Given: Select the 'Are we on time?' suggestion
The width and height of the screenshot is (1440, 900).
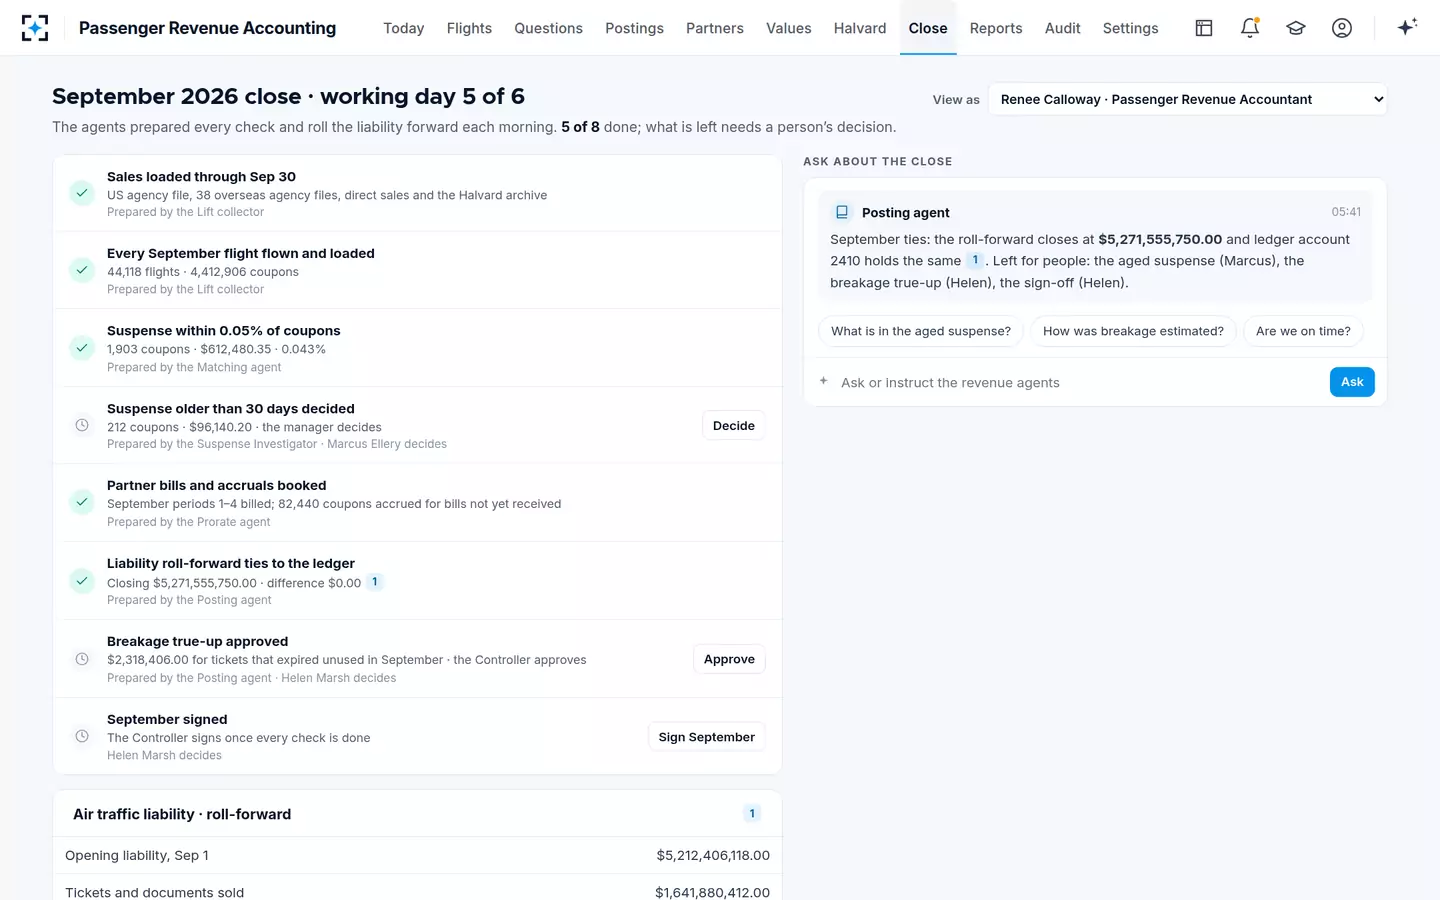Looking at the screenshot, I should (x=1303, y=331).
